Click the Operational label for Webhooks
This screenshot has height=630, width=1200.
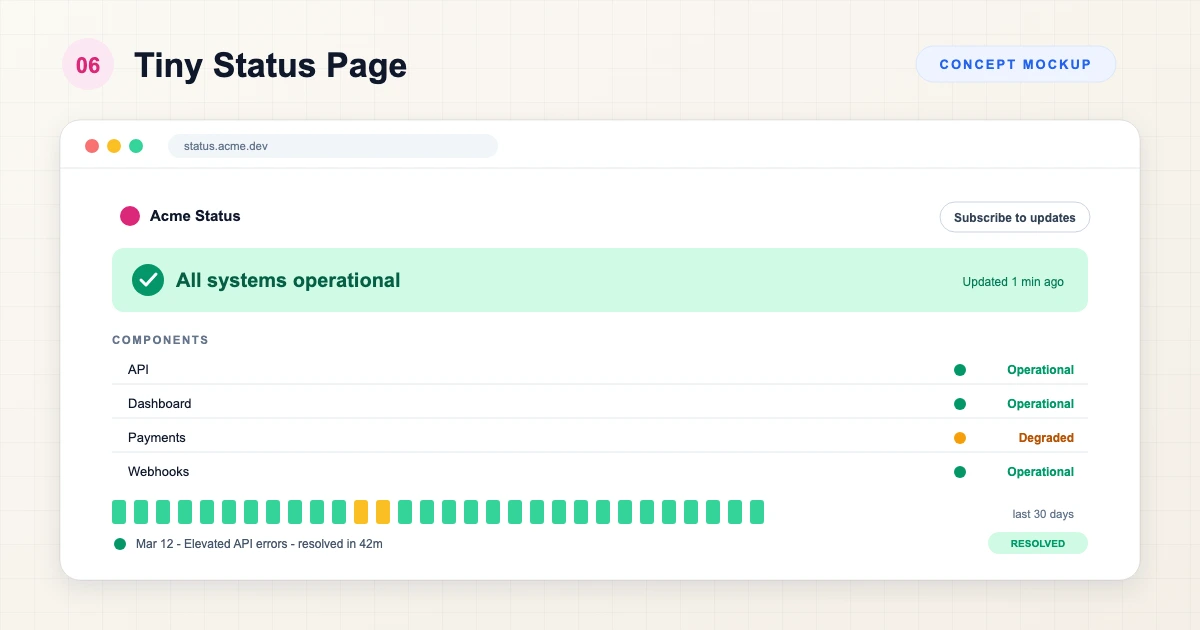click(x=1040, y=472)
